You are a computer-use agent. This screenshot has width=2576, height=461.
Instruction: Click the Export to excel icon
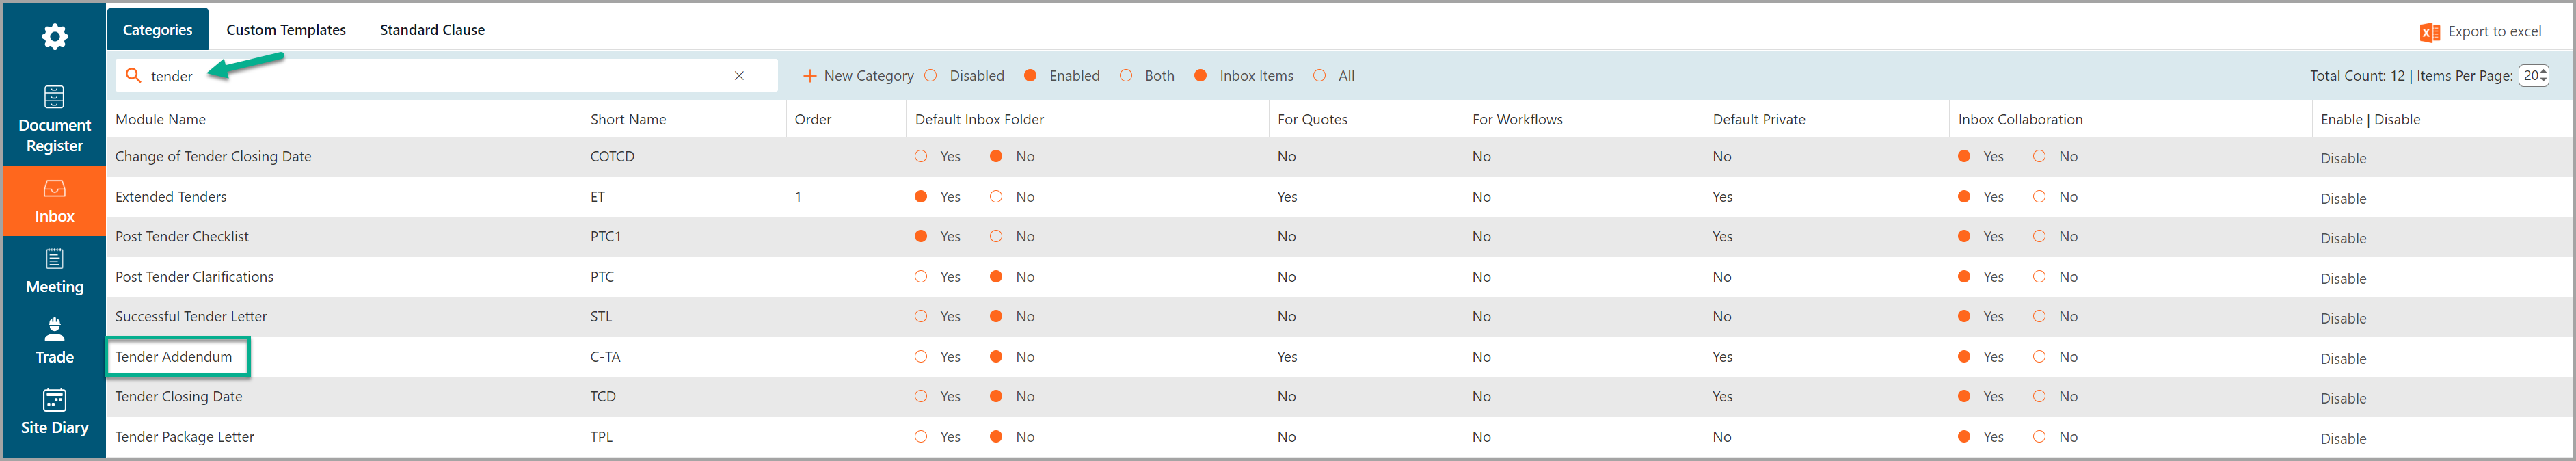[x=2429, y=32]
